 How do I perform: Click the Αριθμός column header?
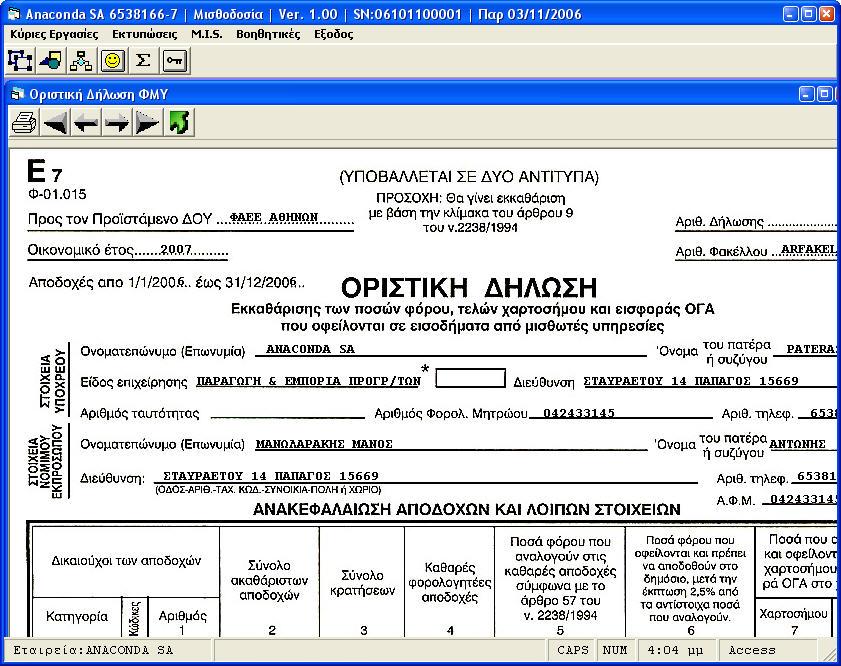[x=183, y=616]
